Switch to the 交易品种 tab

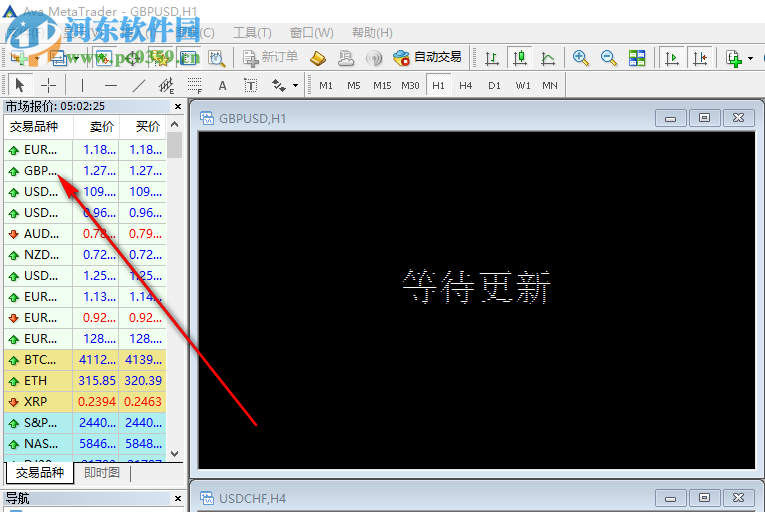[40, 472]
